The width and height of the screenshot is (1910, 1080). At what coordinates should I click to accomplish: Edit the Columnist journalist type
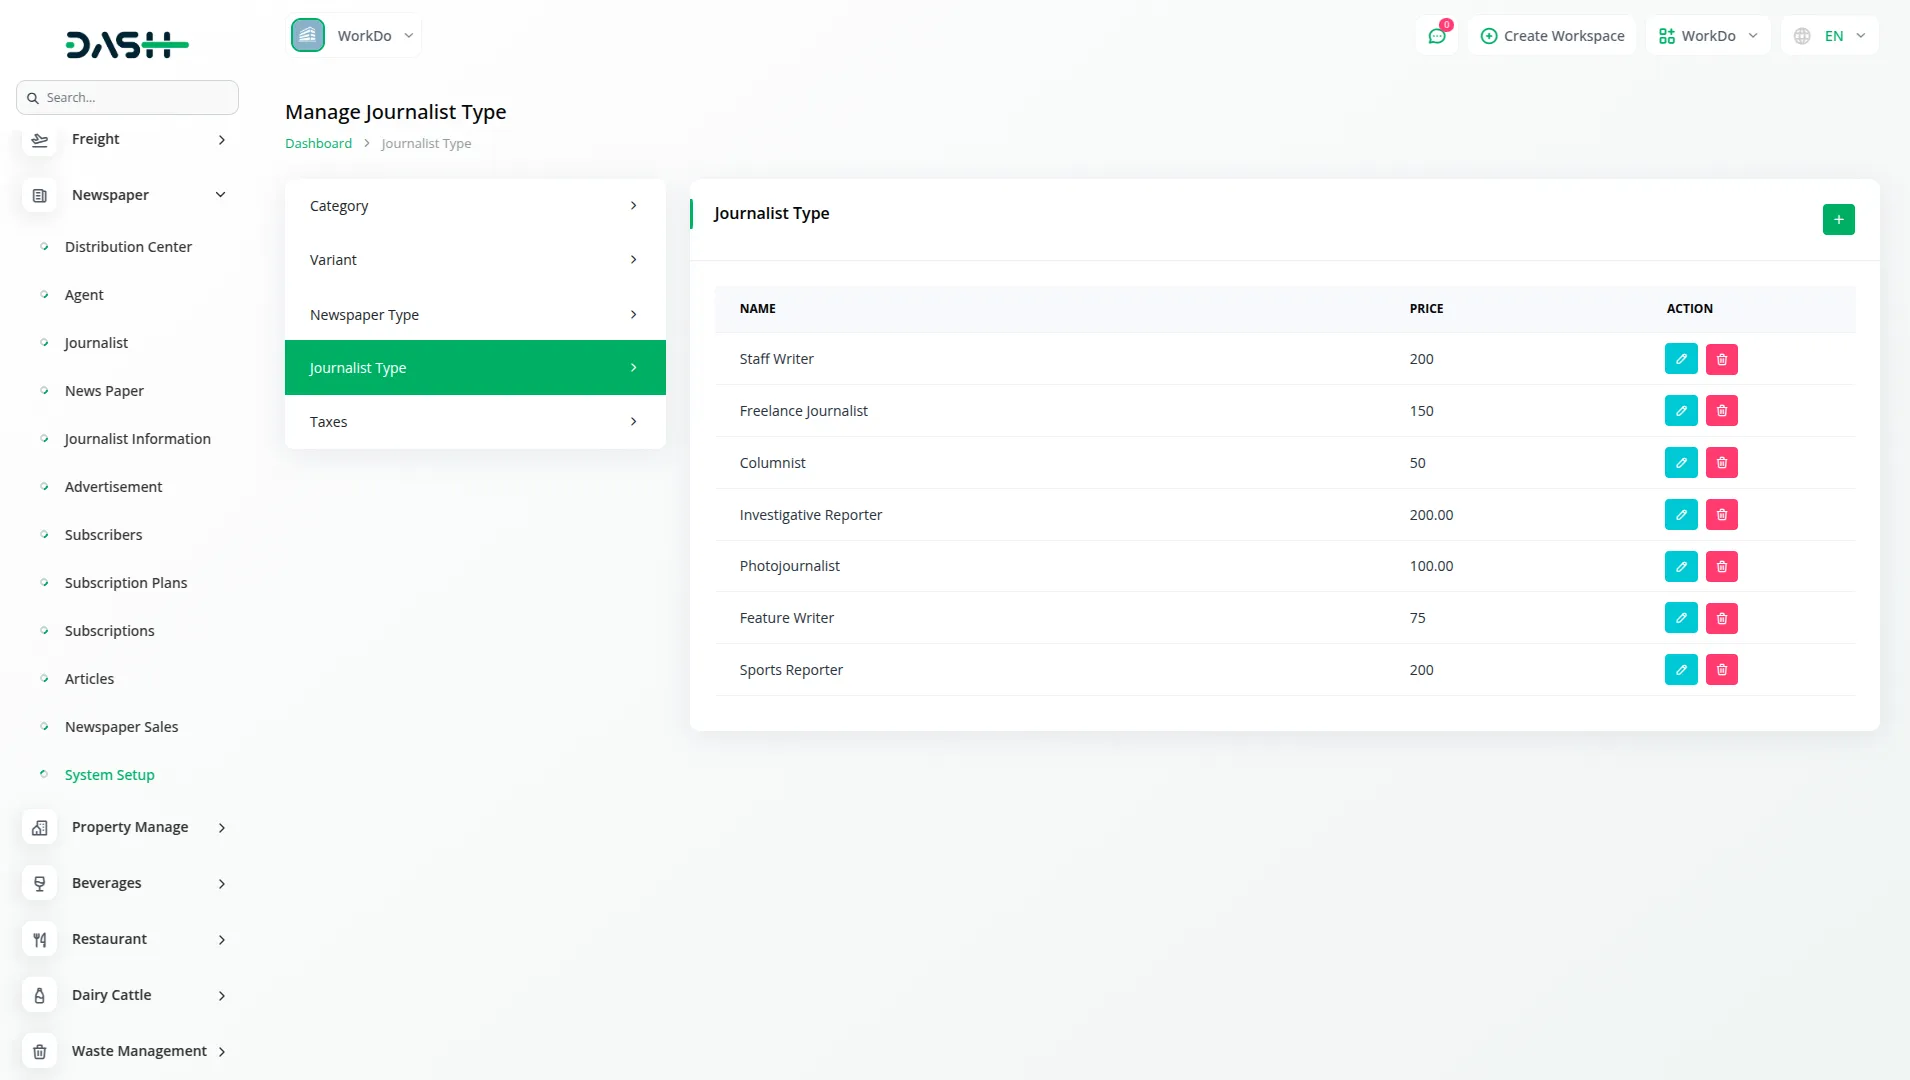(1680, 463)
